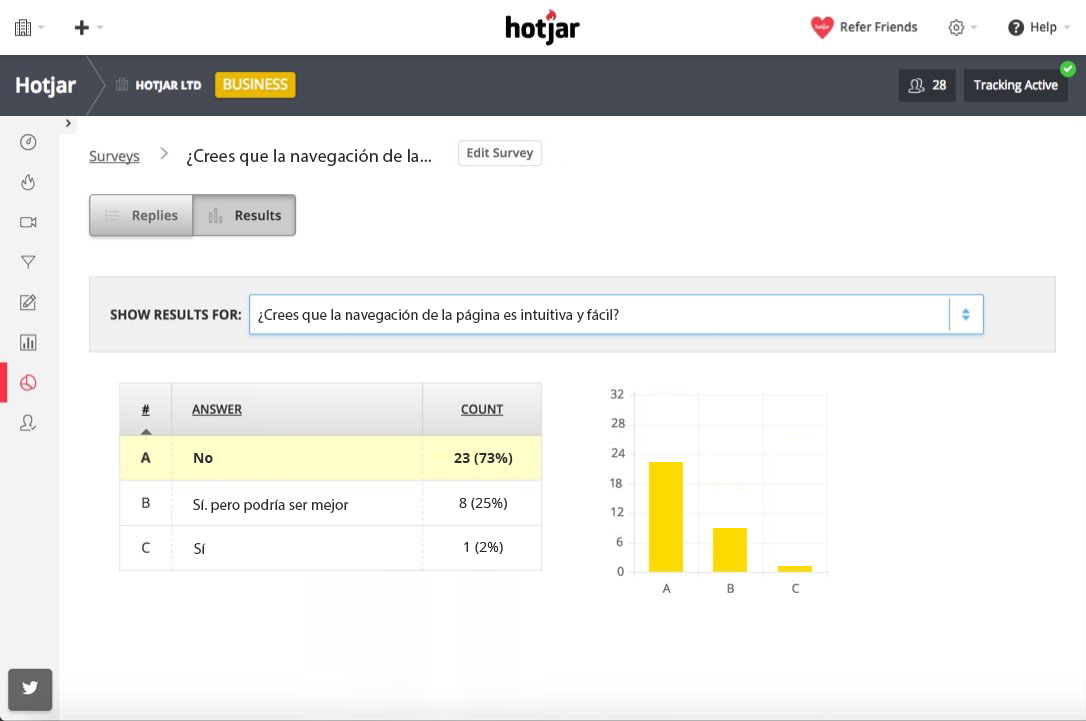Open Heatmaps flame icon in sidebar
The image size is (1086, 721).
(28, 182)
